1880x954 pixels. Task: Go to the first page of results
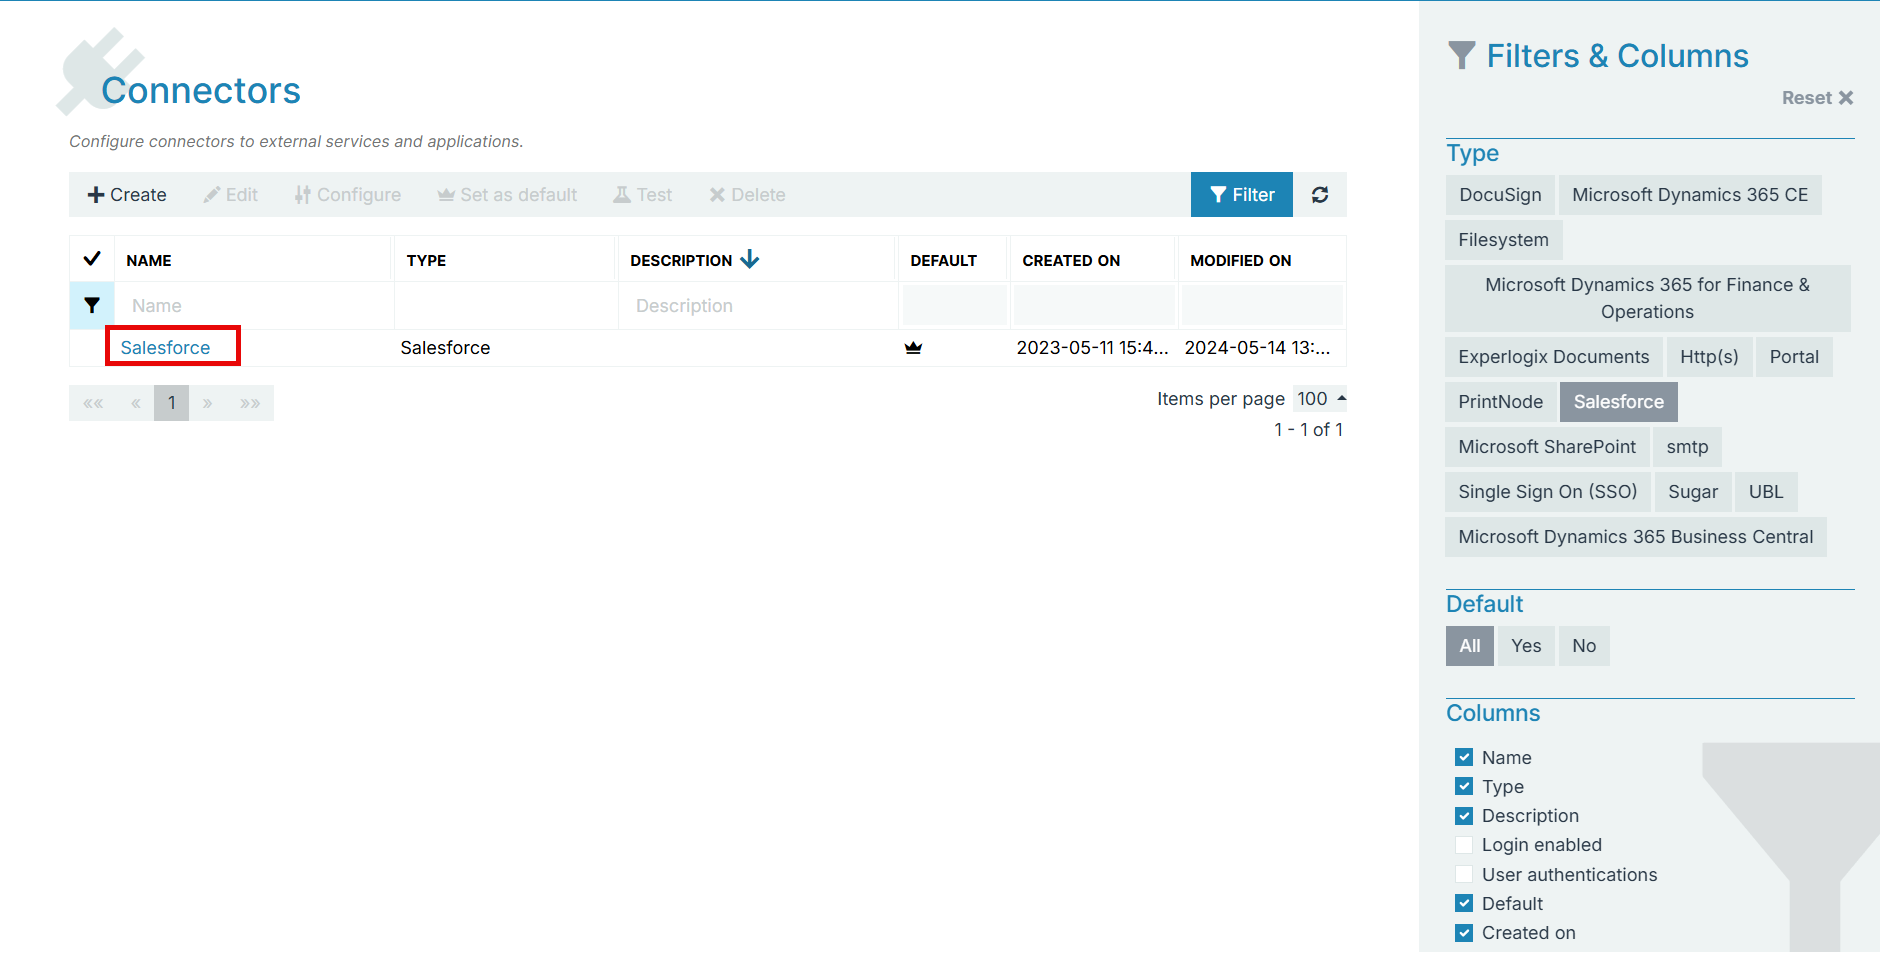[x=93, y=403]
